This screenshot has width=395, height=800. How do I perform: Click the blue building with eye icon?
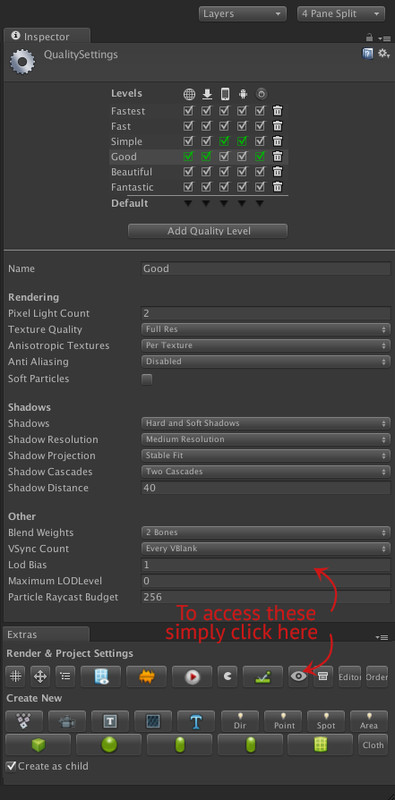(x=101, y=677)
